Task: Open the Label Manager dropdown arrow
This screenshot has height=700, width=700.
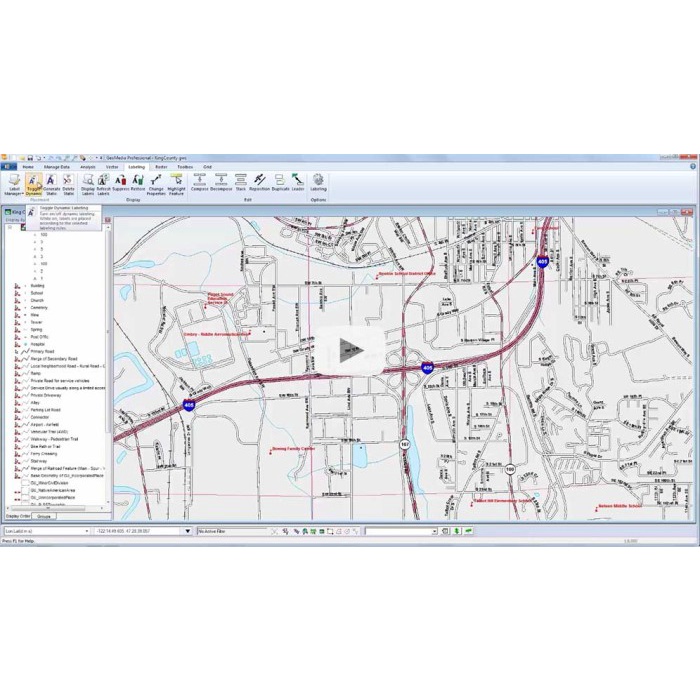Action: click(x=23, y=194)
